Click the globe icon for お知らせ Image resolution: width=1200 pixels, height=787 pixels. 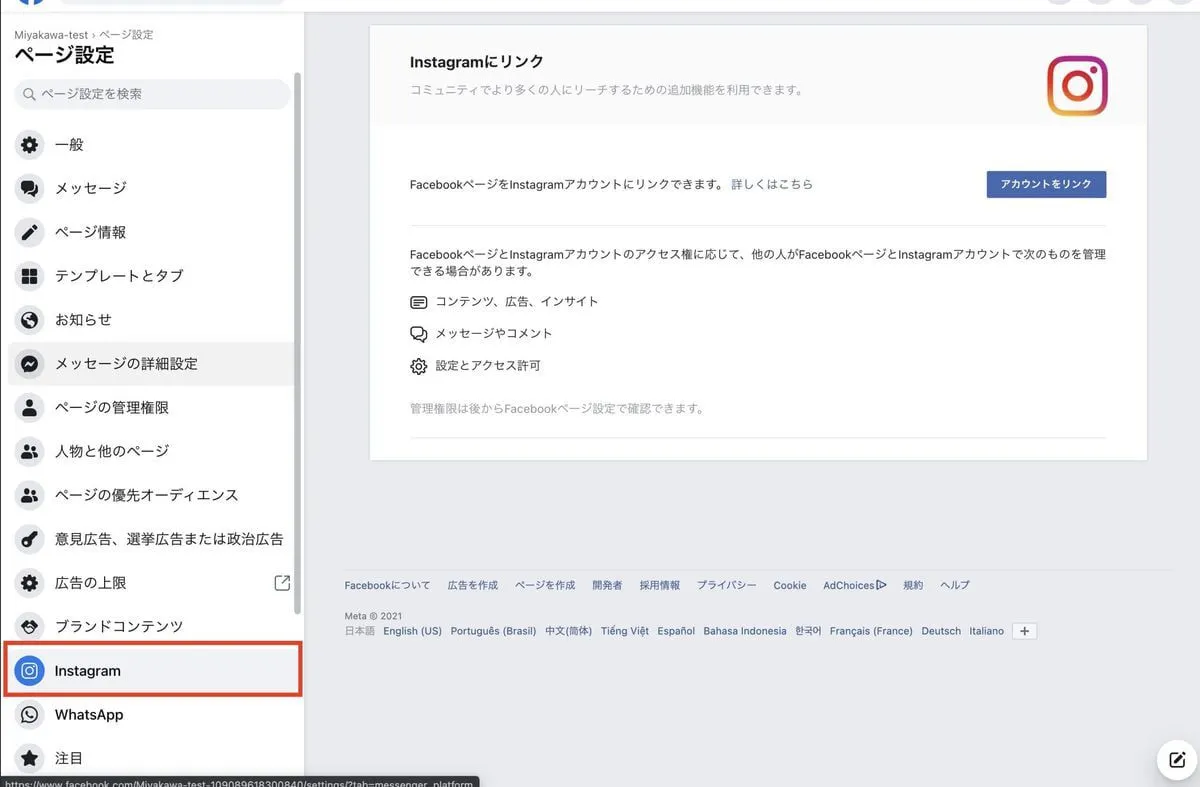click(x=30, y=320)
